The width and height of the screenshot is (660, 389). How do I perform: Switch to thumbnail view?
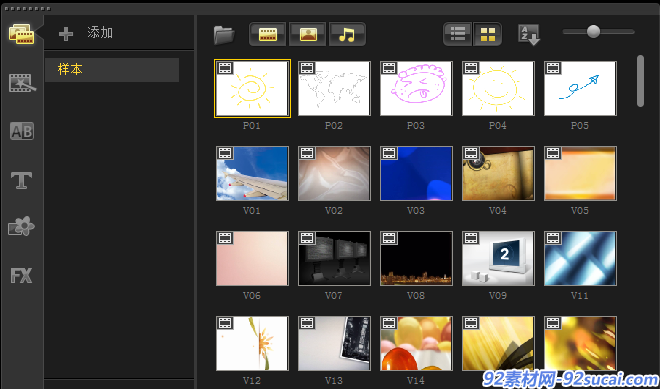click(x=488, y=34)
